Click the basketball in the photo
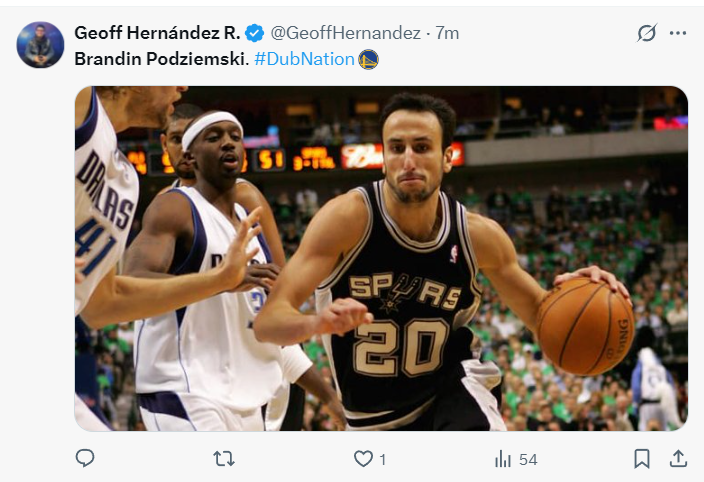Image resolution: width=704 pixels, height=482 pixels. (x=585, y=326)
